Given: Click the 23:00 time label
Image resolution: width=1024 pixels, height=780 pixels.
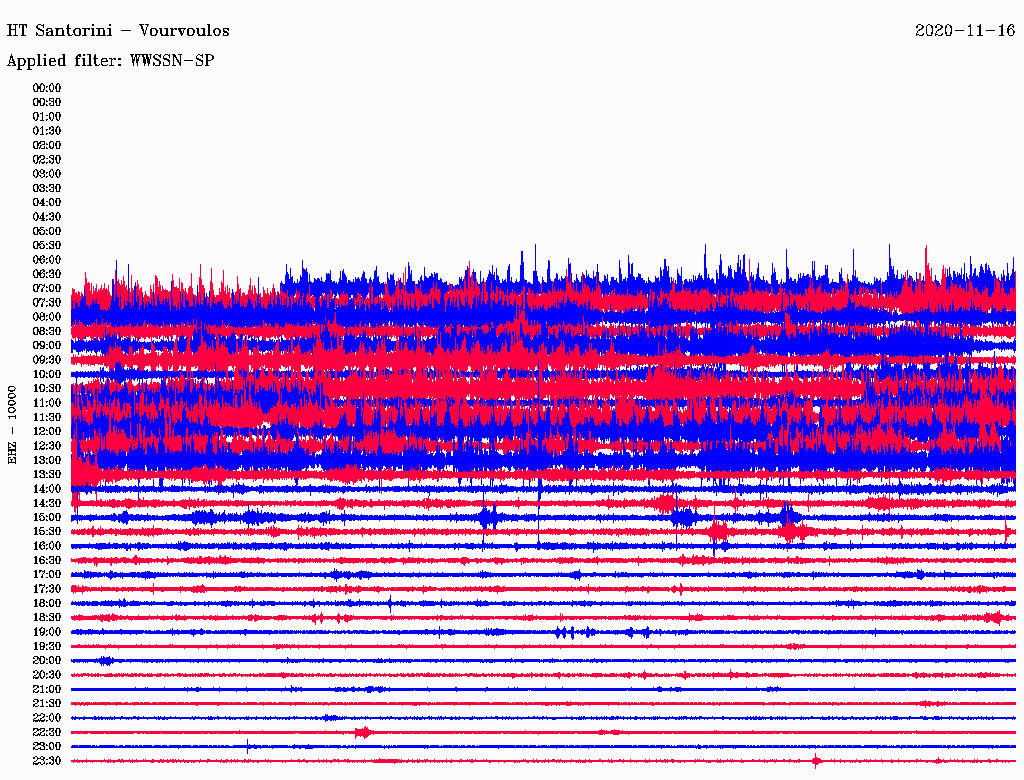Looking at the screenshot, I should click(47, 747).
